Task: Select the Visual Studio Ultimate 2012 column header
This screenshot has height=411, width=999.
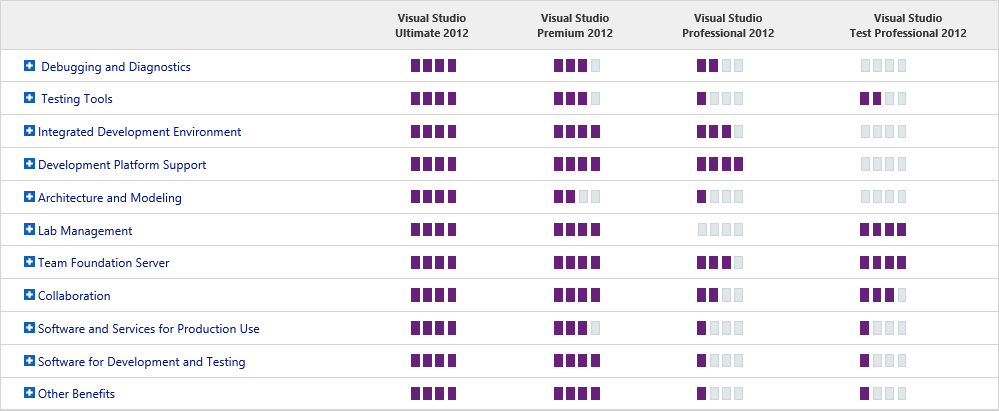Action: [x=432, y=25]
